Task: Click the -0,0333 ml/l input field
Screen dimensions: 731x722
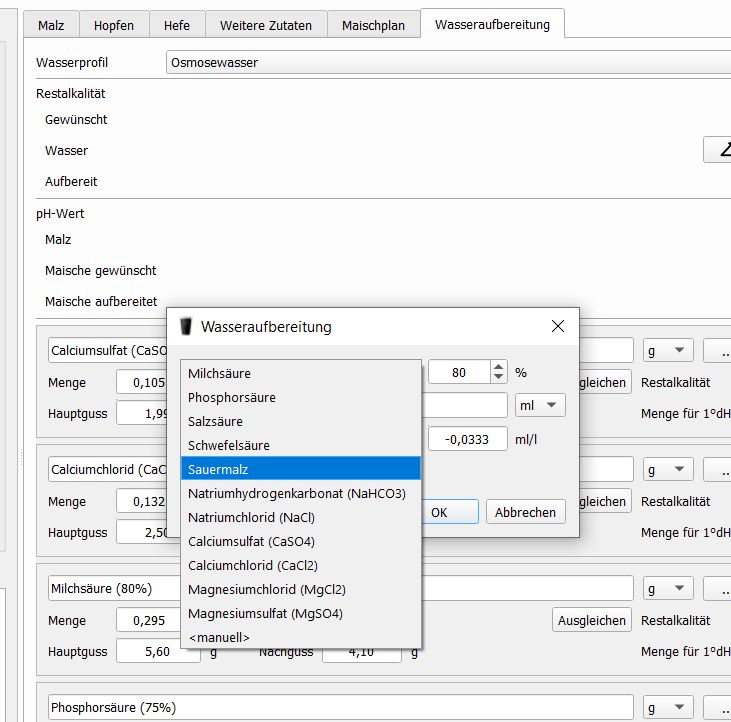Action: tap(468, 438)
